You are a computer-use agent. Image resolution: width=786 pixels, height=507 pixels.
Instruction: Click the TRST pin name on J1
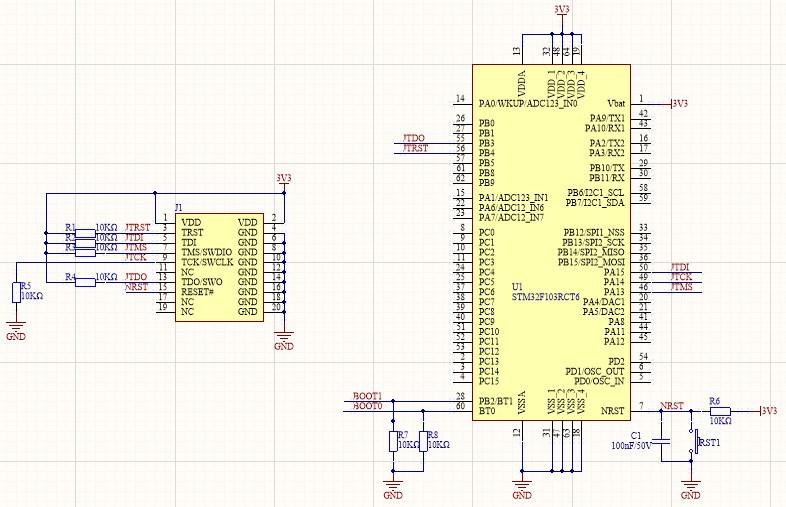[192, 233]
